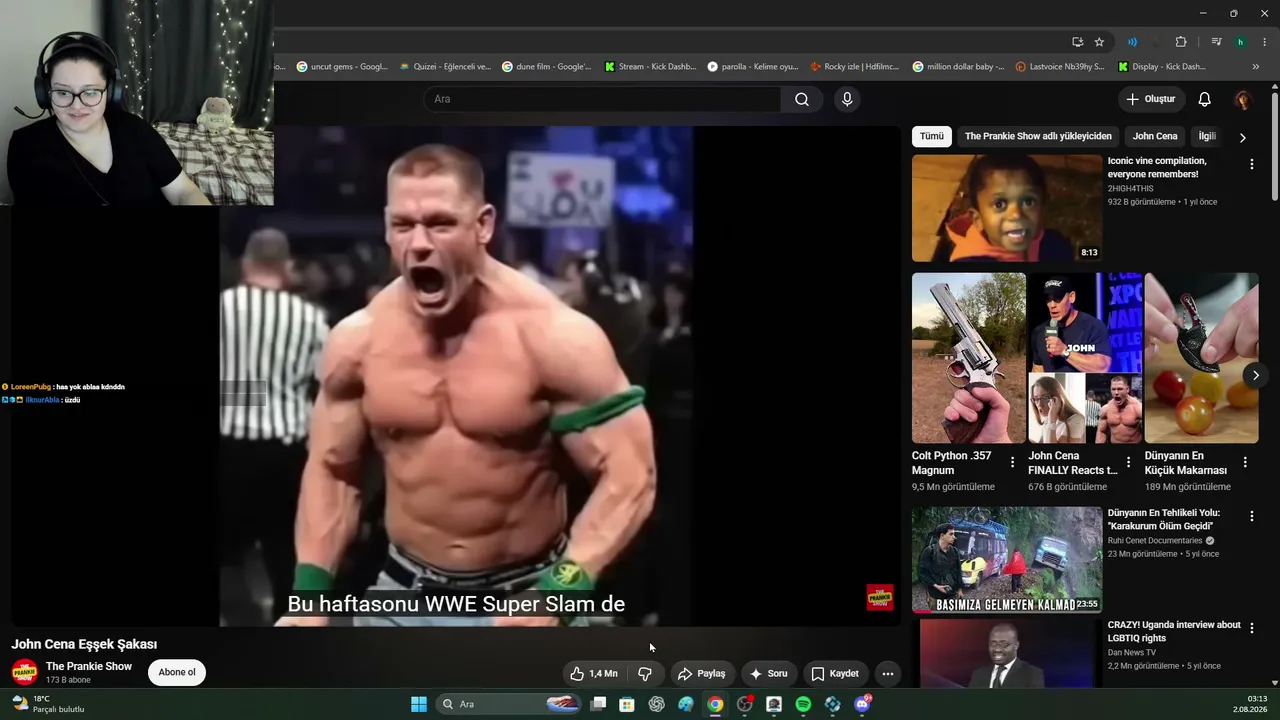Open Microsoft Store from the taskbar

pyautogui.click(x=627, y=704)
